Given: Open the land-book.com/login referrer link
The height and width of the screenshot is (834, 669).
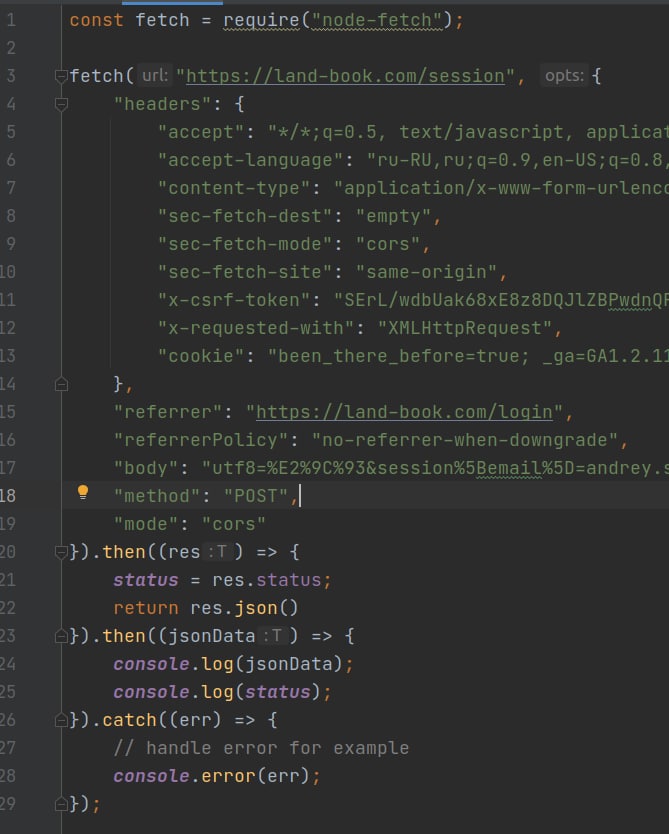Looking at the screenshot, I should point(404,412).
